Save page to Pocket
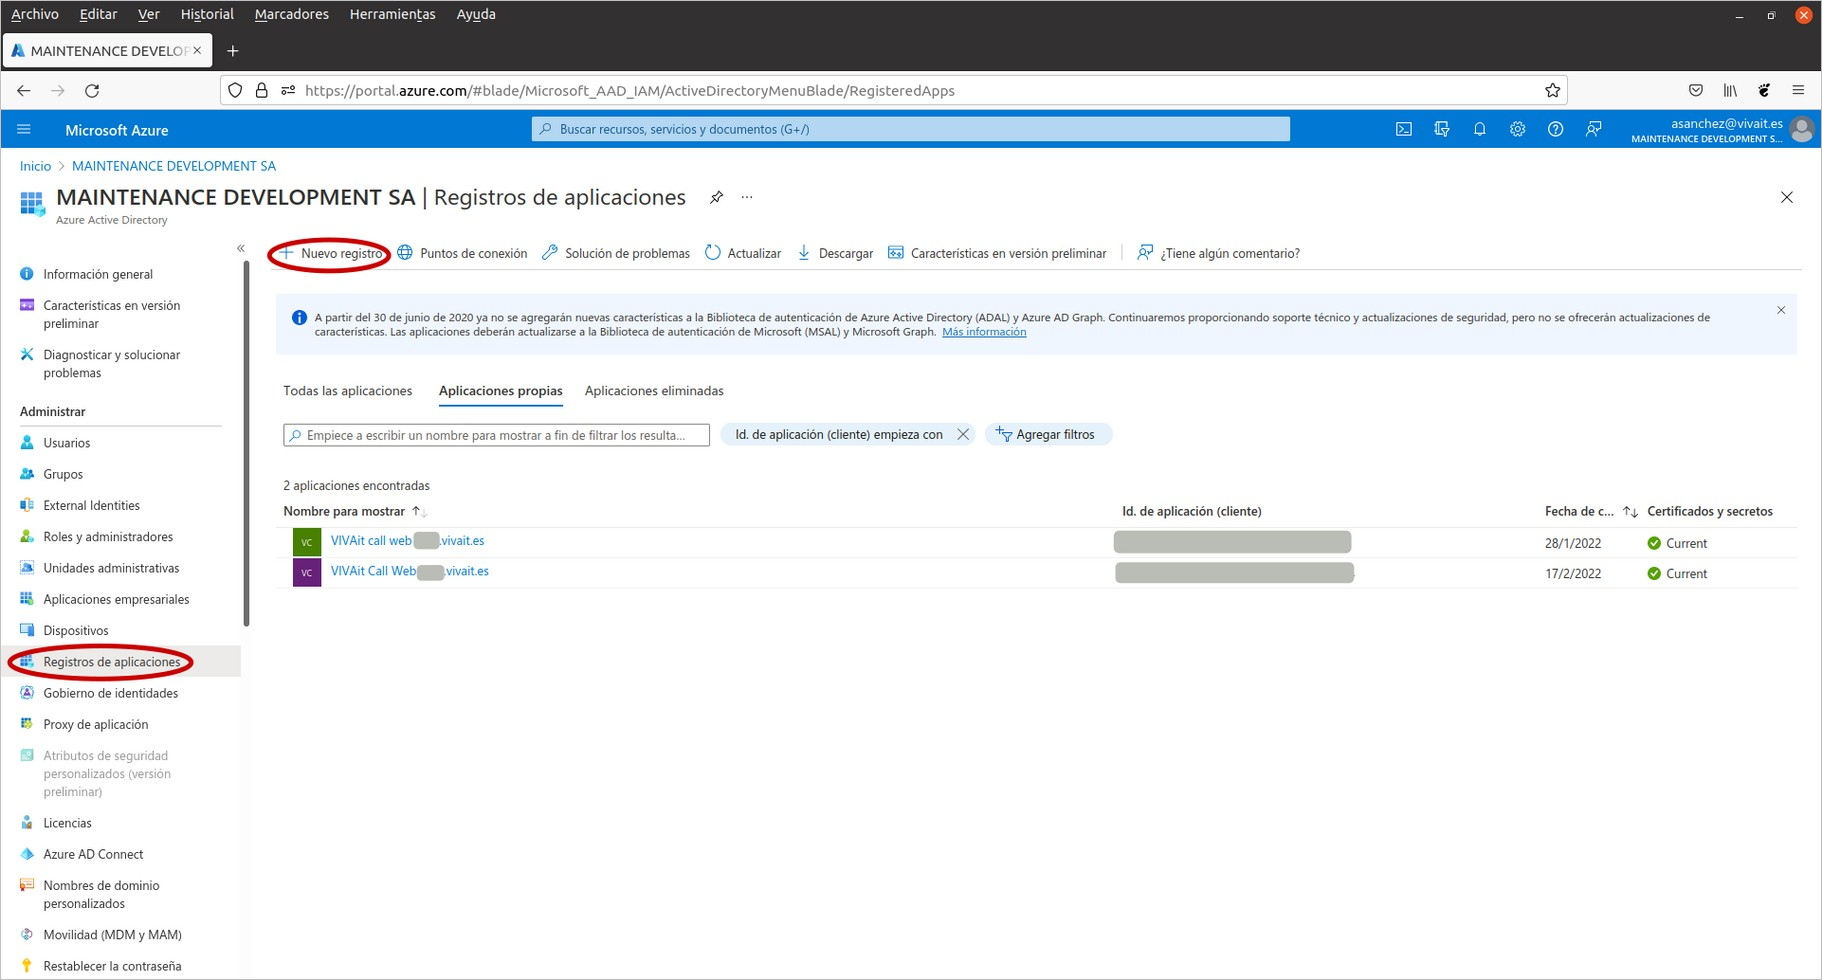 1696,90
